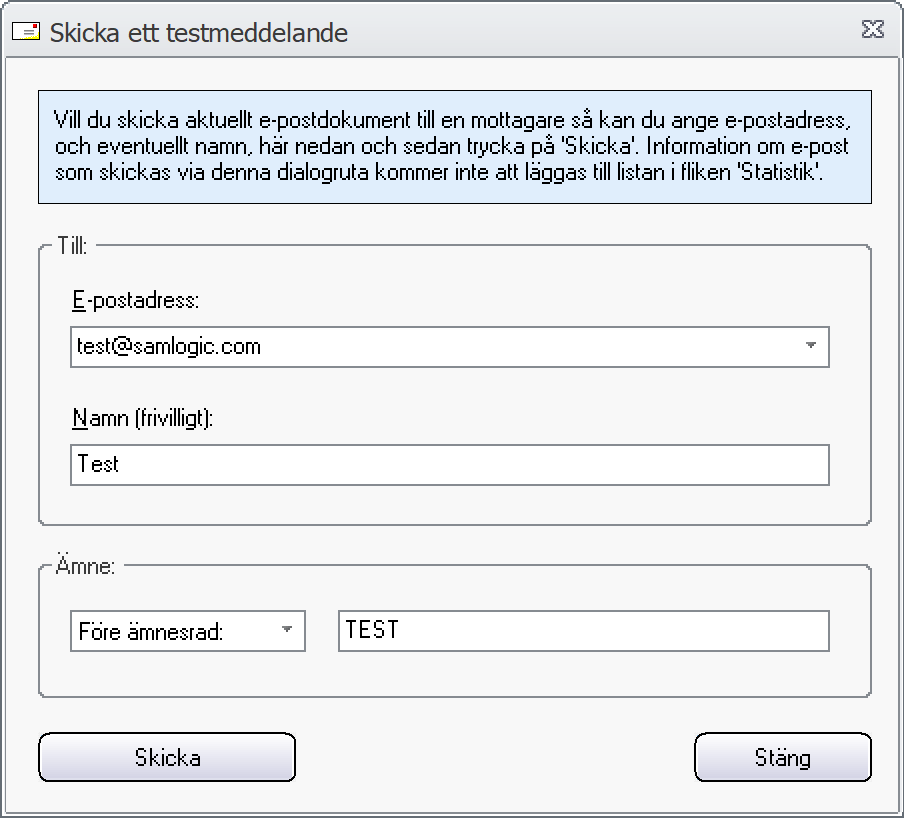This screenshot has width=904, height=818.
Task: Open the Före ämnesrad dropdown arrow
Action: coord(287,629)
